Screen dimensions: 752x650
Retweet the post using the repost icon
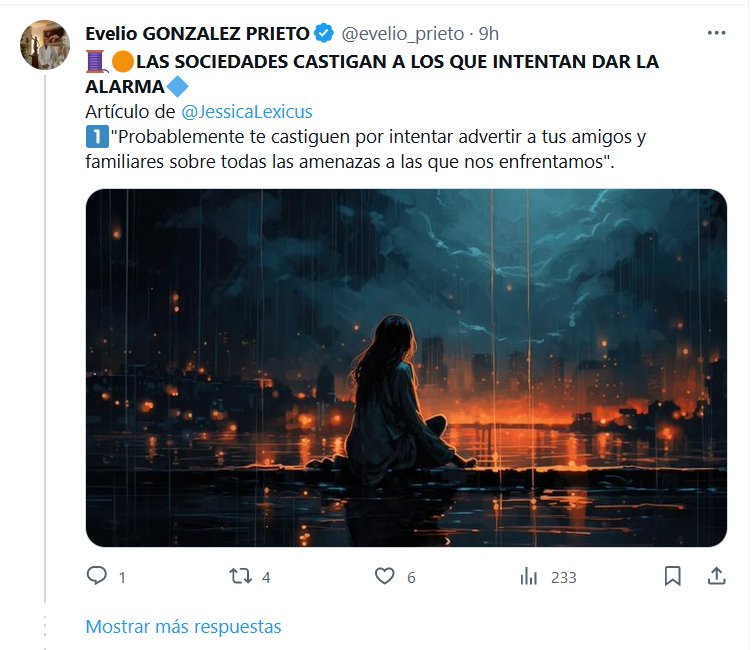click(x=240, y=576)
